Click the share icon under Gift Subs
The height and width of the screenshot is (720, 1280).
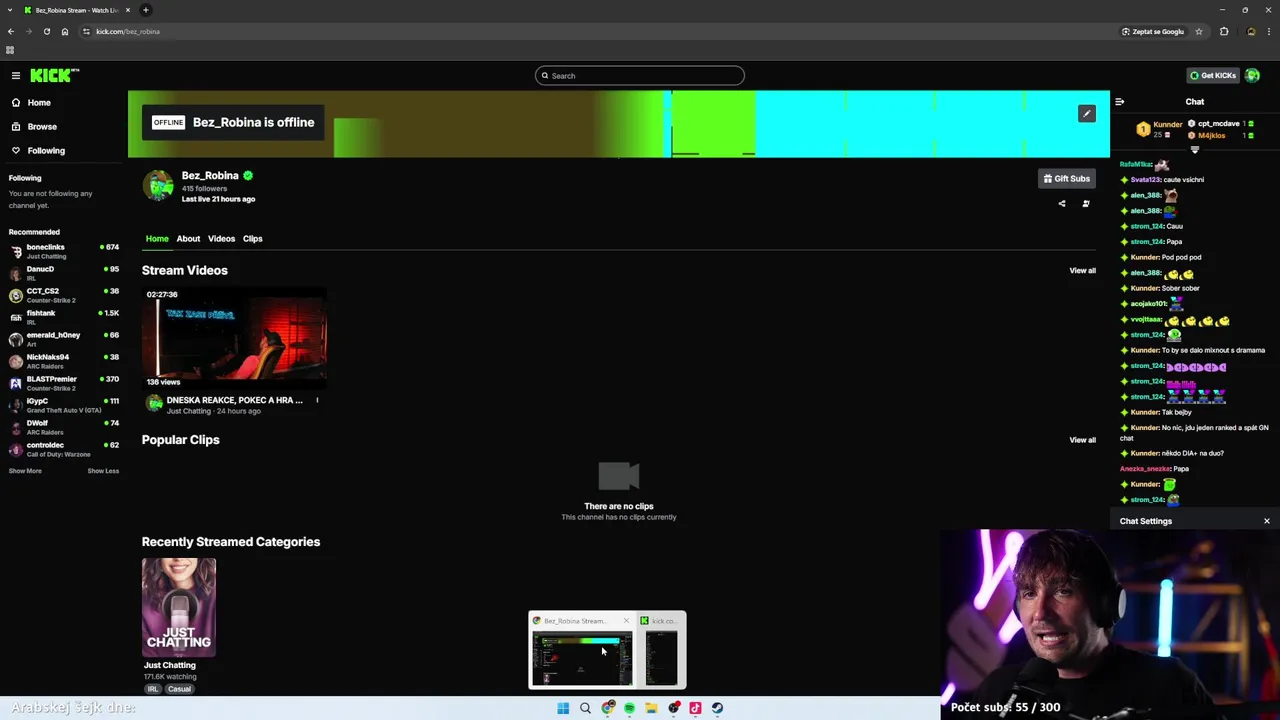pos(1062,204)
